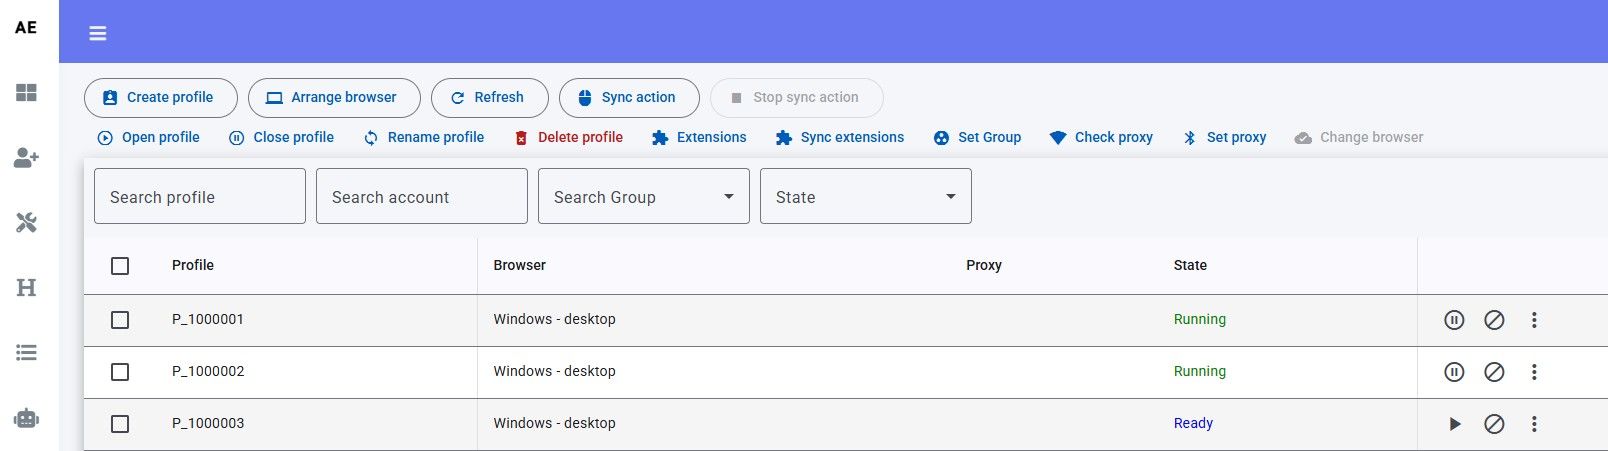Viewport: 1608px width, 451px height.
Task: Click Proxy column header
Action: pos(984,265)
